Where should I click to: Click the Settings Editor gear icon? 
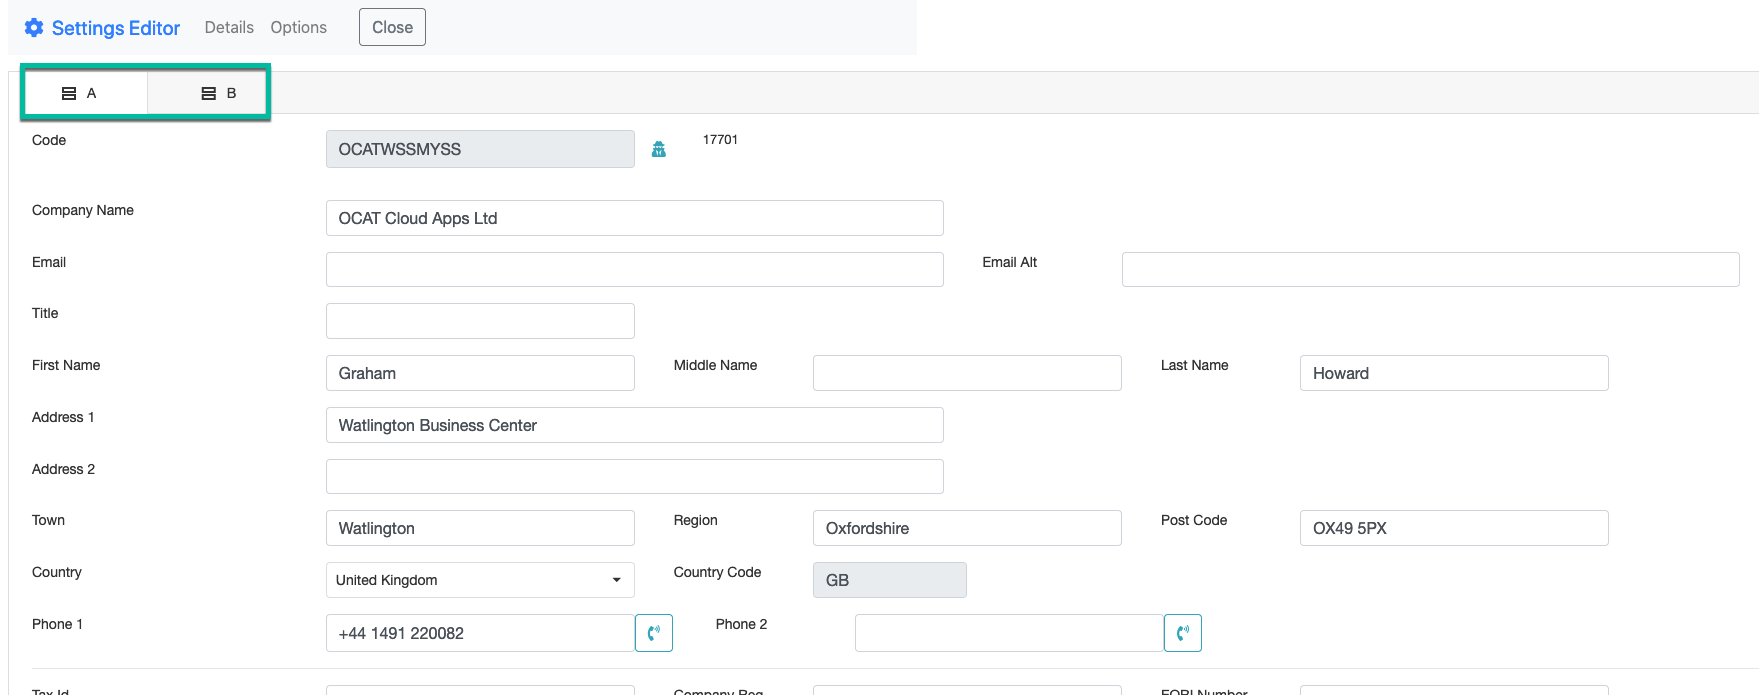coord(34,28)
